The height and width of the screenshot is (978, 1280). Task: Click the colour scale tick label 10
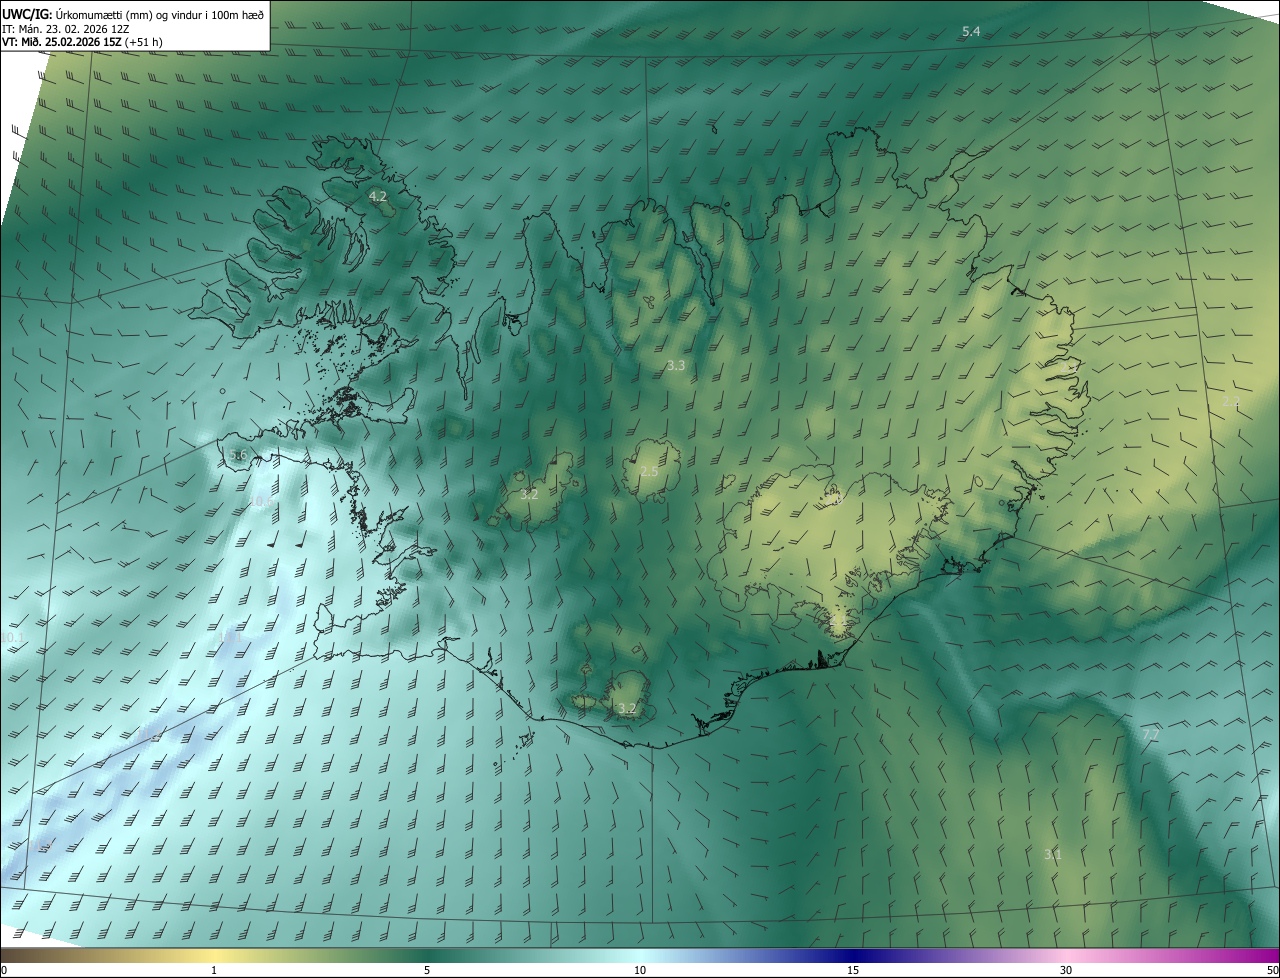coord(640,970)
